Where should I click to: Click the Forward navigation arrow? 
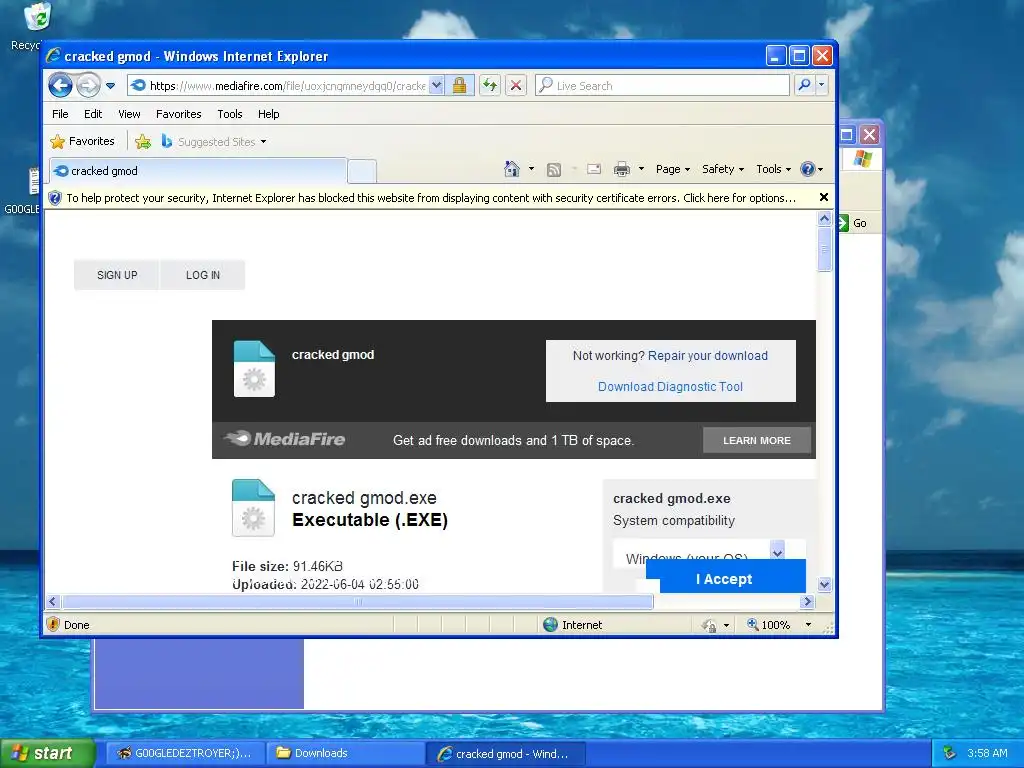click(88, 86)
